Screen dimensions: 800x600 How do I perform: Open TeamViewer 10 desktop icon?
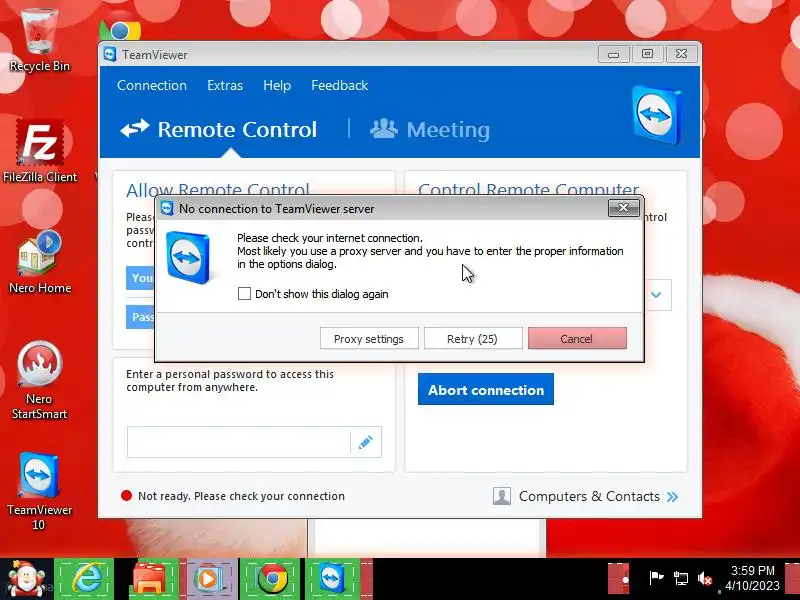coord(39,492)
